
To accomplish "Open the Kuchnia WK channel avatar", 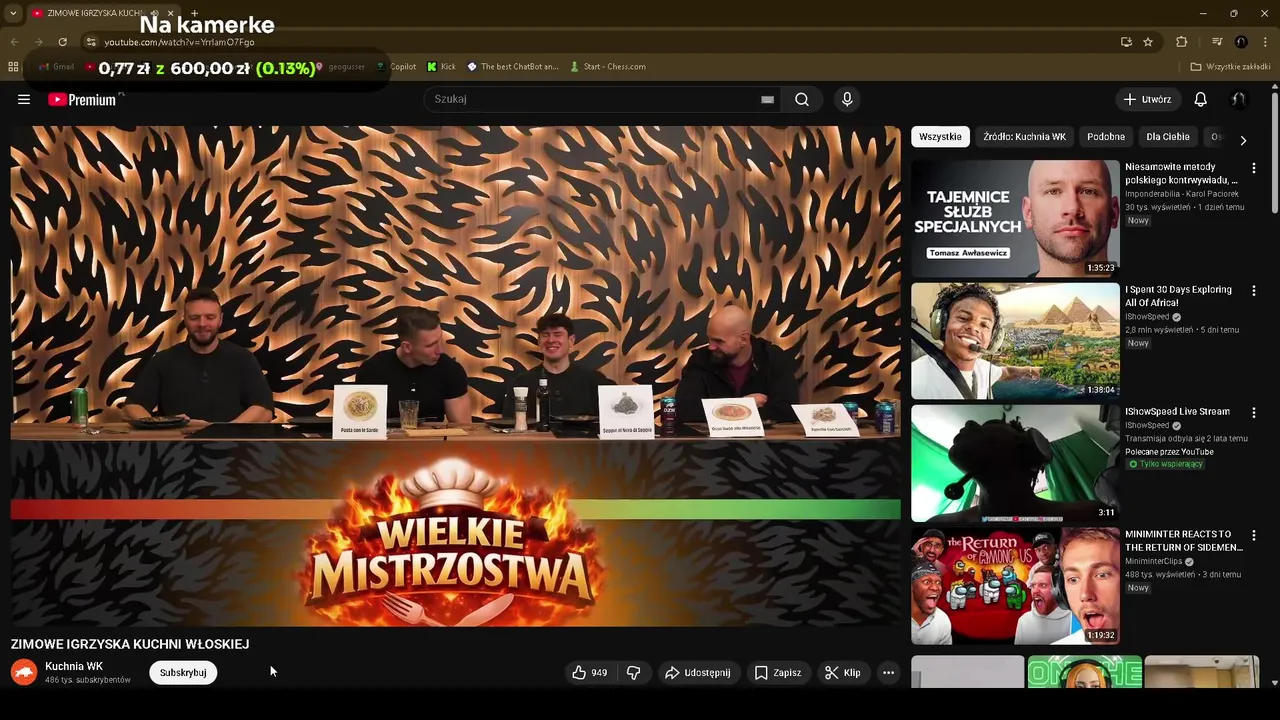I will point(24,672).
